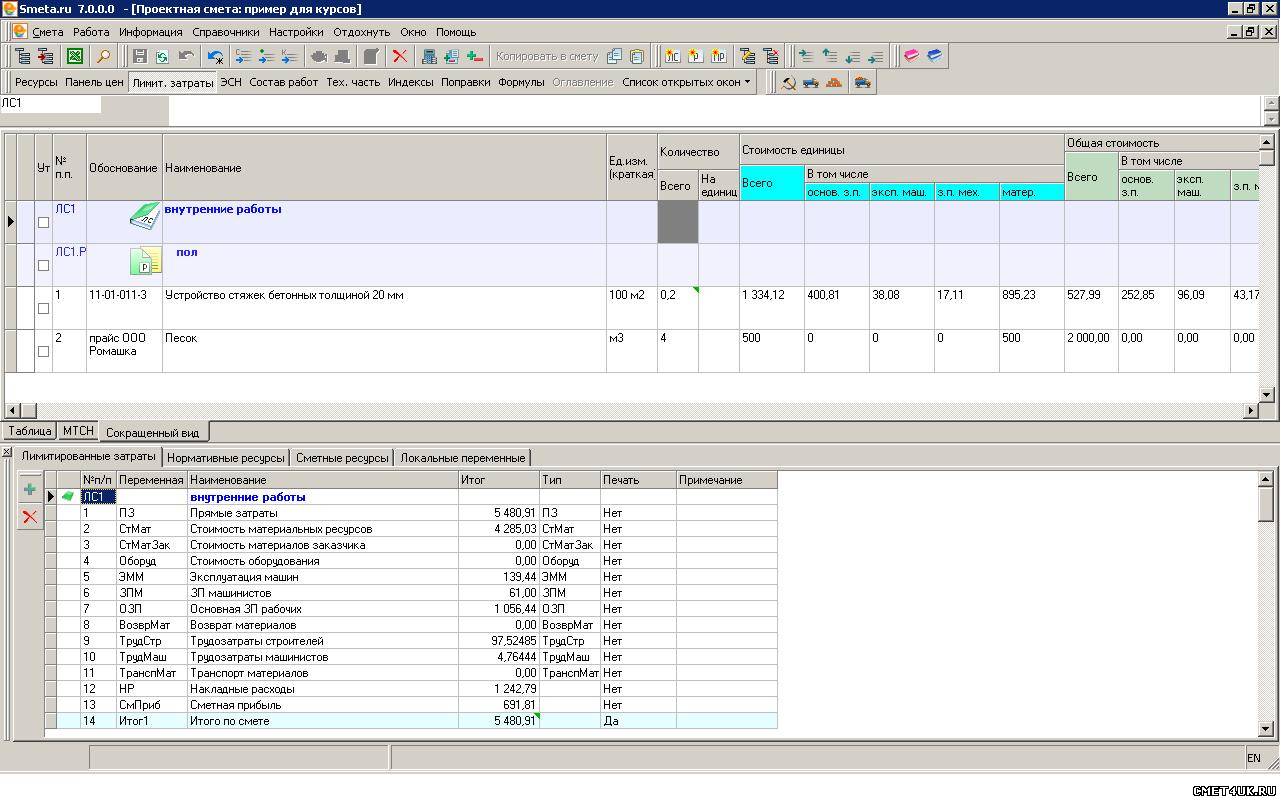
Task: Switch to the МТСН view tab
Action: [78, 432]
